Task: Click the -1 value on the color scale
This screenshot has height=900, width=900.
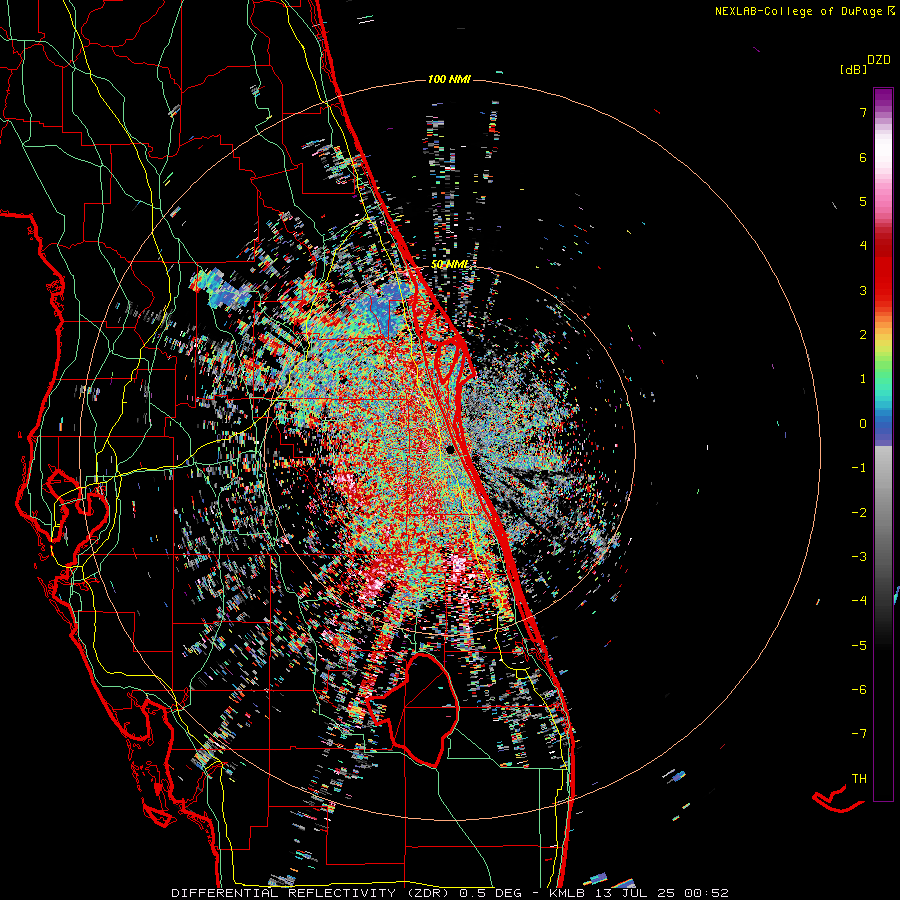Action: pos(859,468)
